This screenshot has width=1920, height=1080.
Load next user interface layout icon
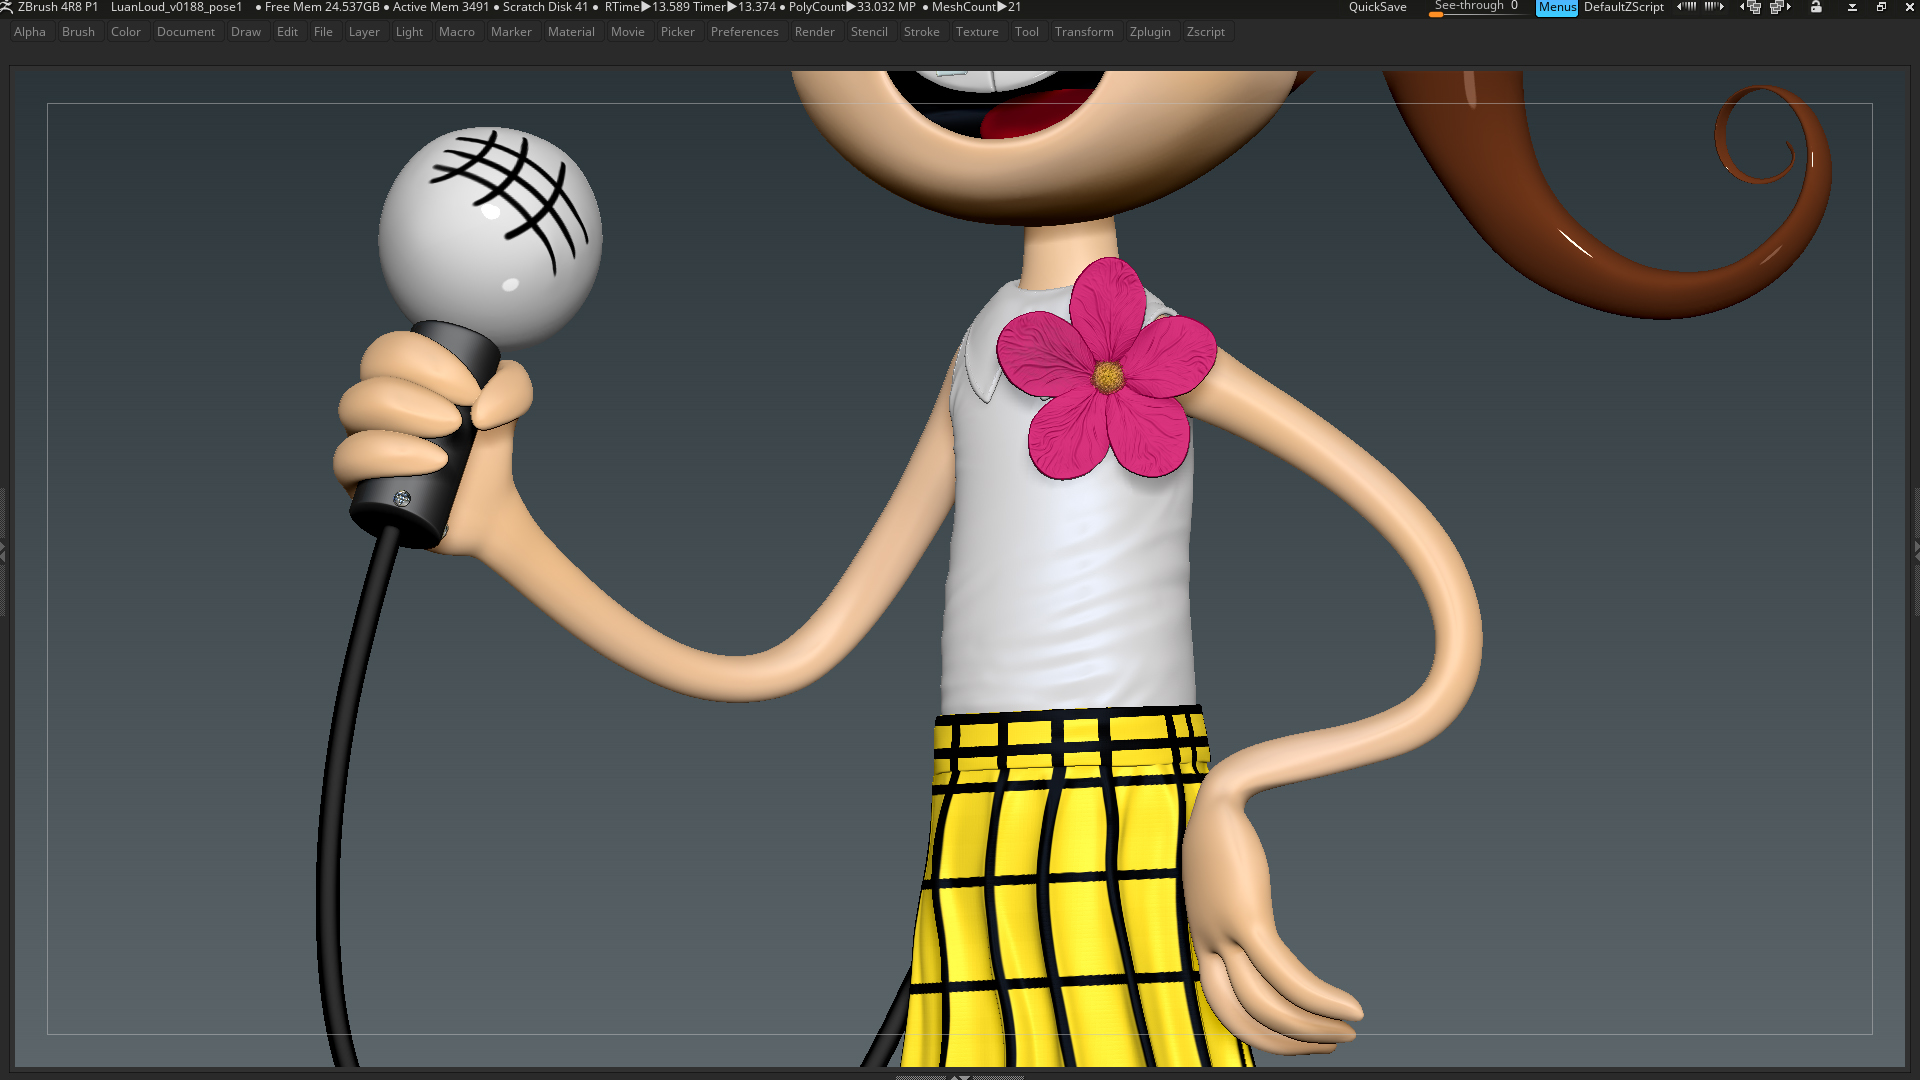pos(1781,7)
